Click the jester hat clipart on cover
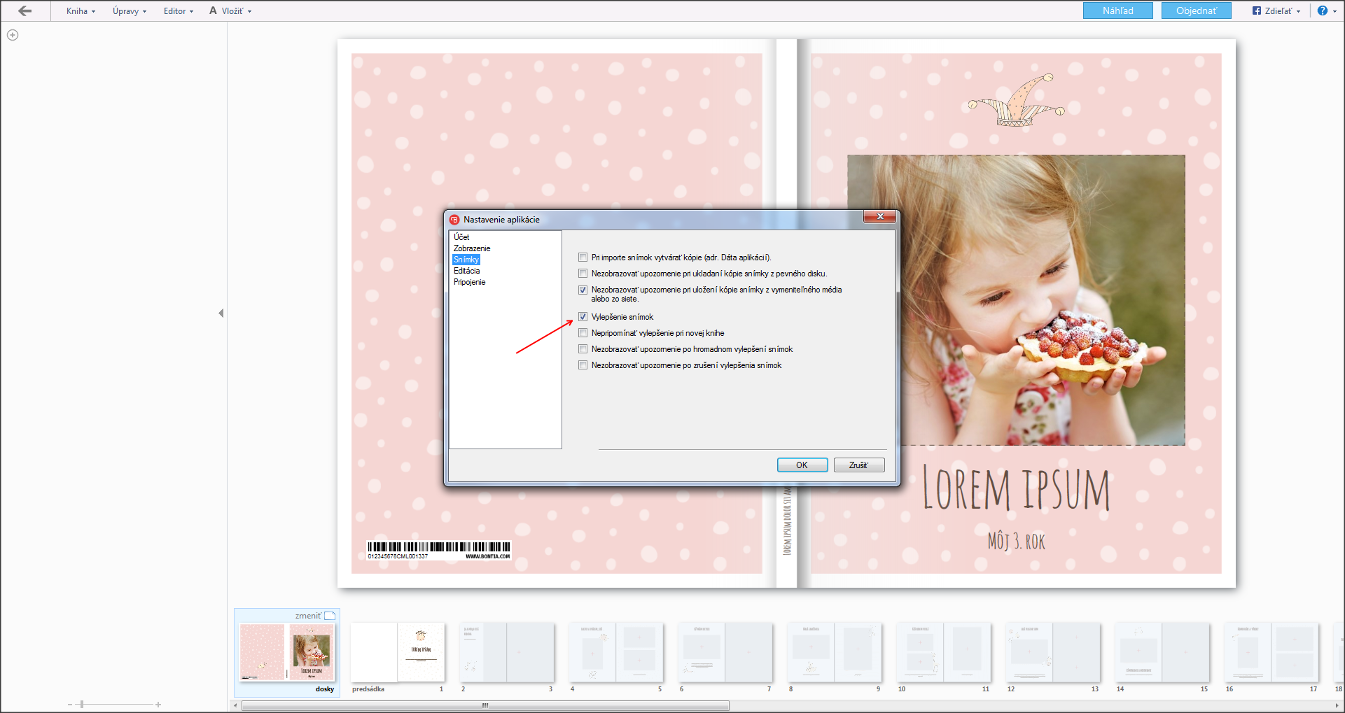1345x713 pixels. tap(1016, 99)
